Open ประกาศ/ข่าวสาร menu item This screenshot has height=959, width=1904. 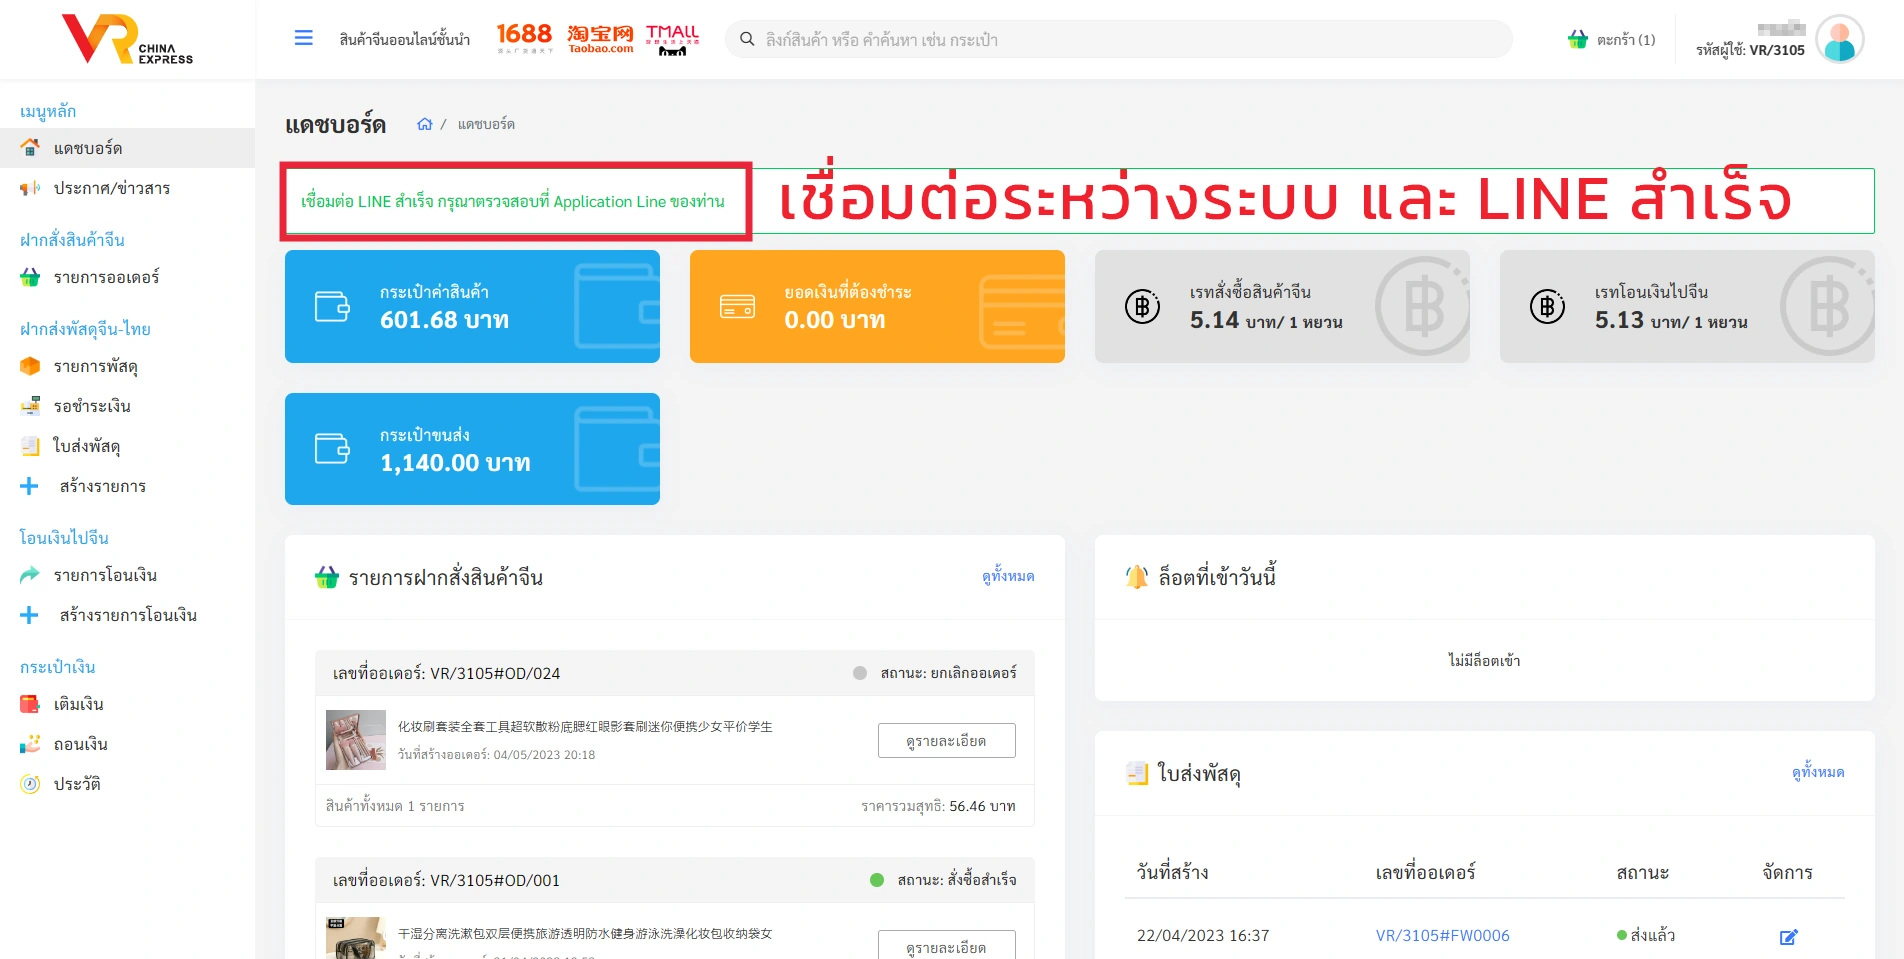pyautogui.click(x=111, y=188)
